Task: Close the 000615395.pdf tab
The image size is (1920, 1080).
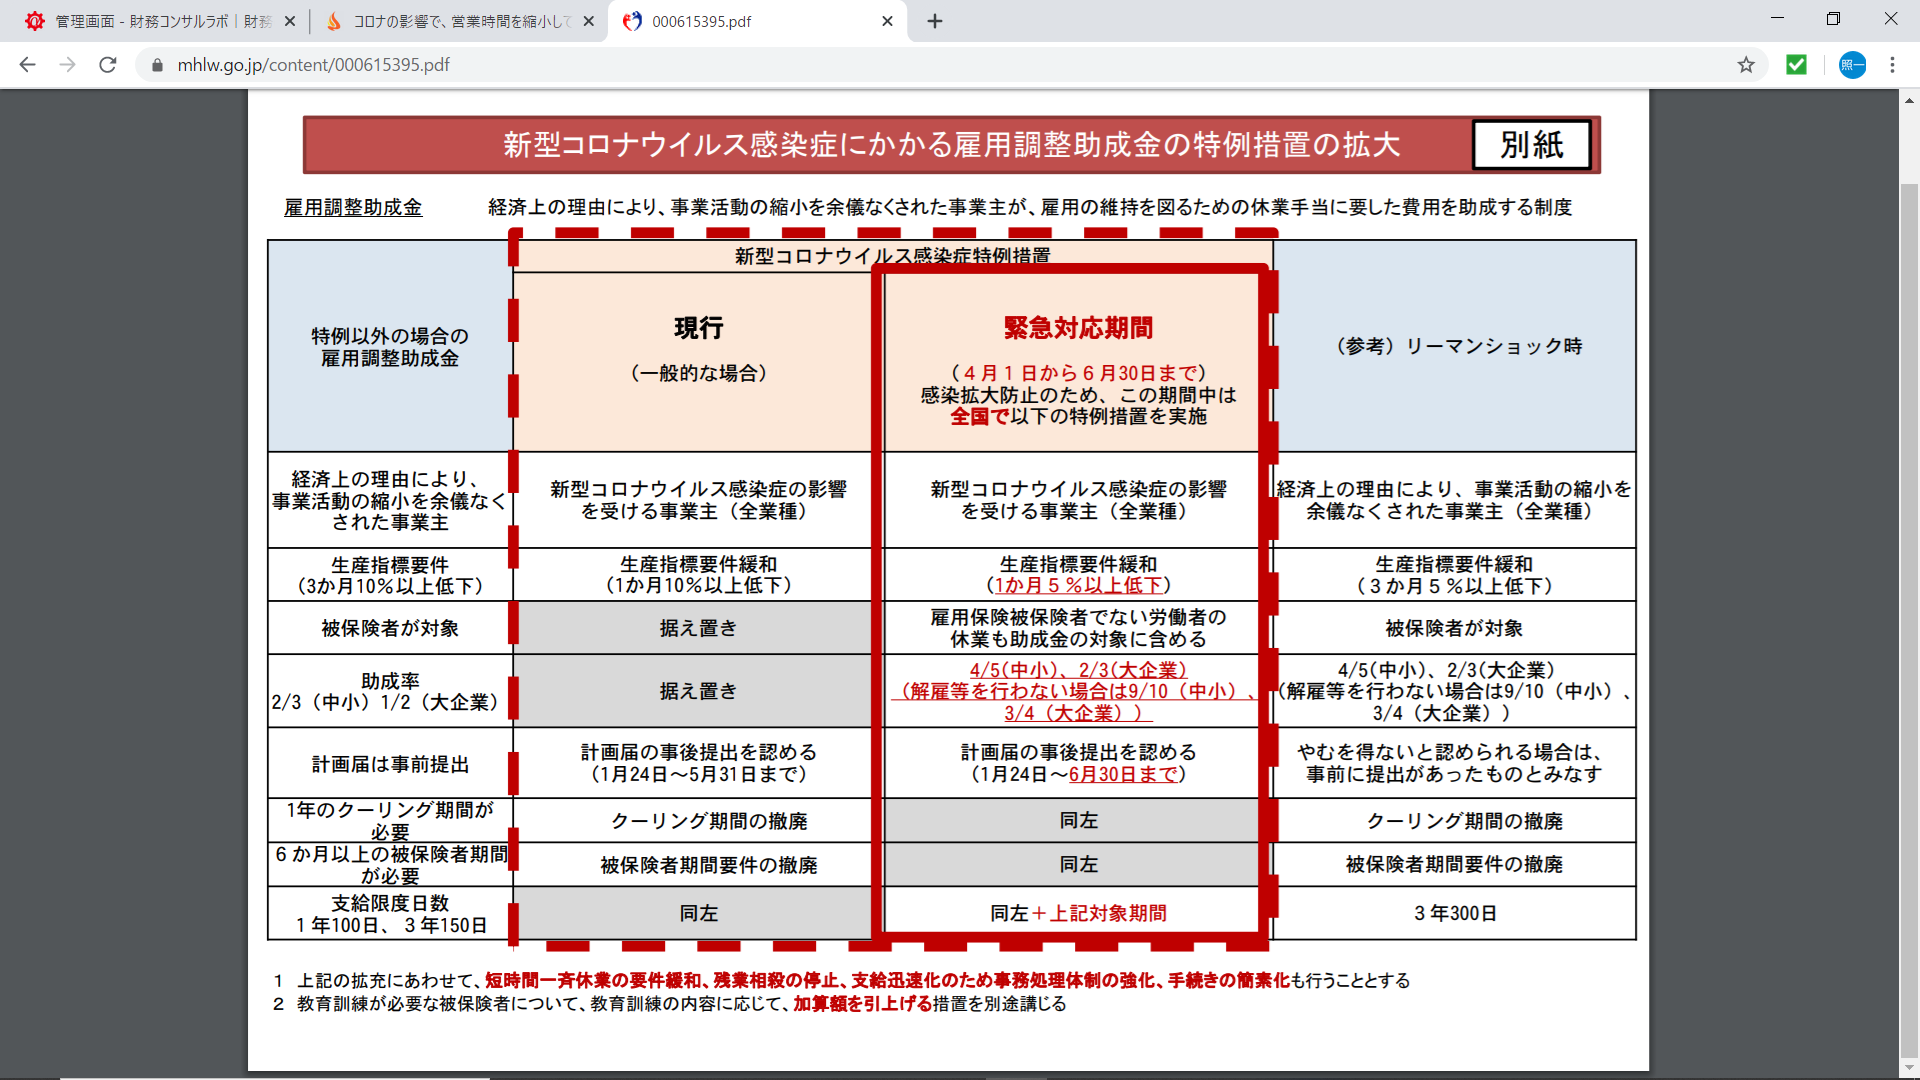Action: tap(887, 21)
